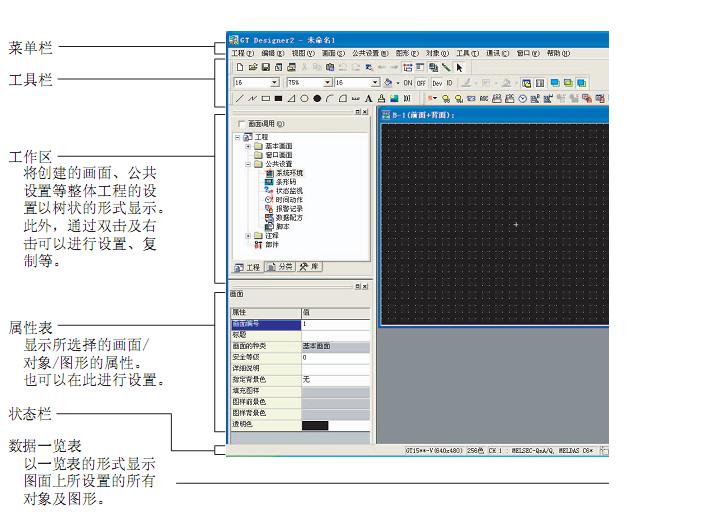Open the 帮助 menu
This screenshot has width=720, height=512.
pos(559,52)
